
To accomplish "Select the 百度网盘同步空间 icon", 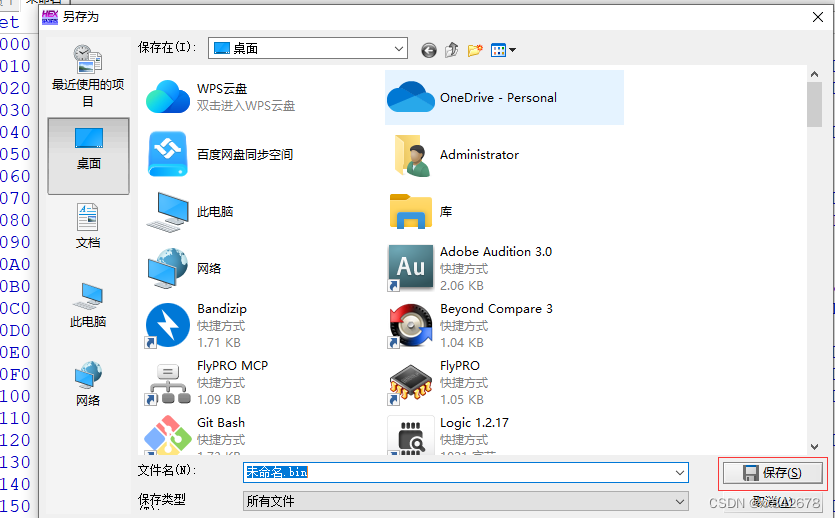I will pyautogui.click(x=168, y=154).
